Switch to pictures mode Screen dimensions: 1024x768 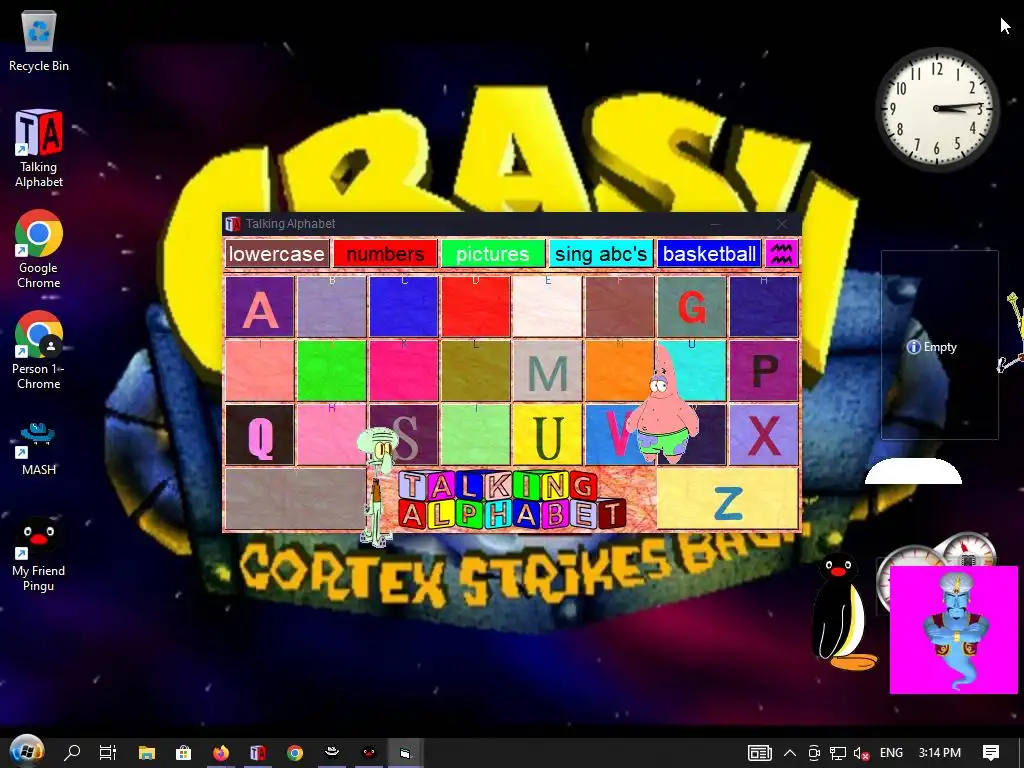493,253
